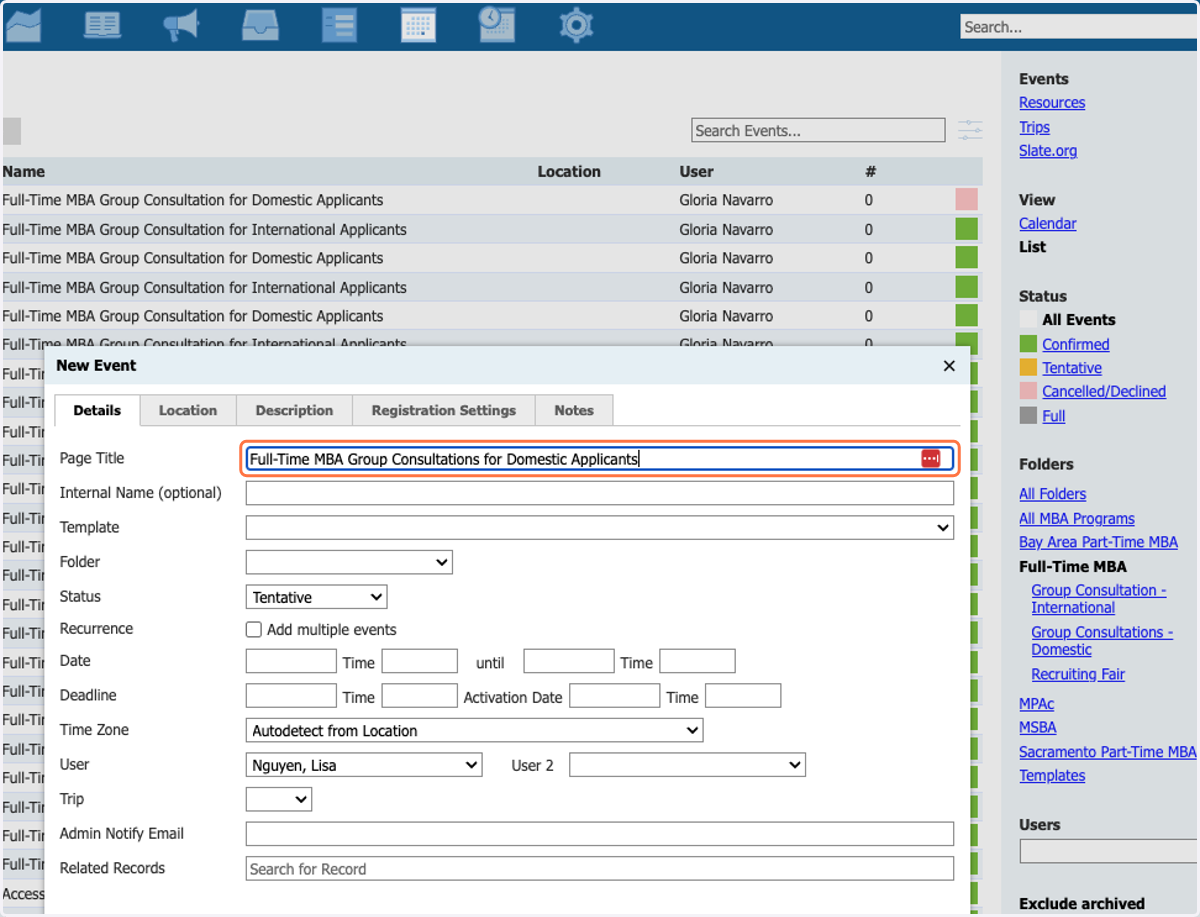Check the Add multiple events box
Screen dimensions: 1200x917
(x=254, y=630)
